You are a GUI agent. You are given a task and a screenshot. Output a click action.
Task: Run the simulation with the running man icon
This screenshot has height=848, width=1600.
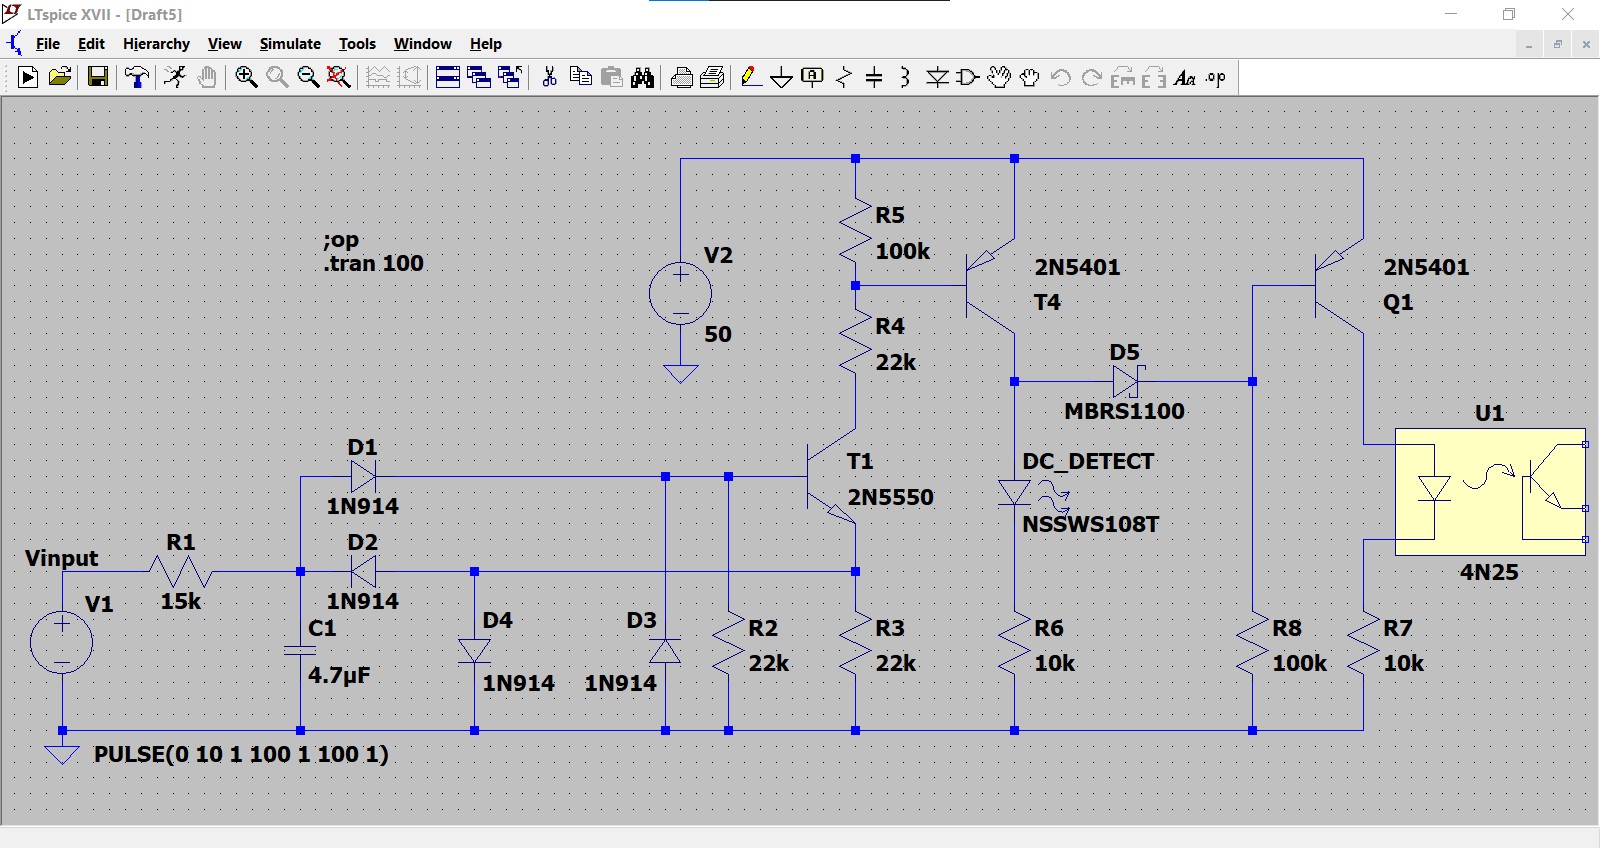tap(175, 77)
